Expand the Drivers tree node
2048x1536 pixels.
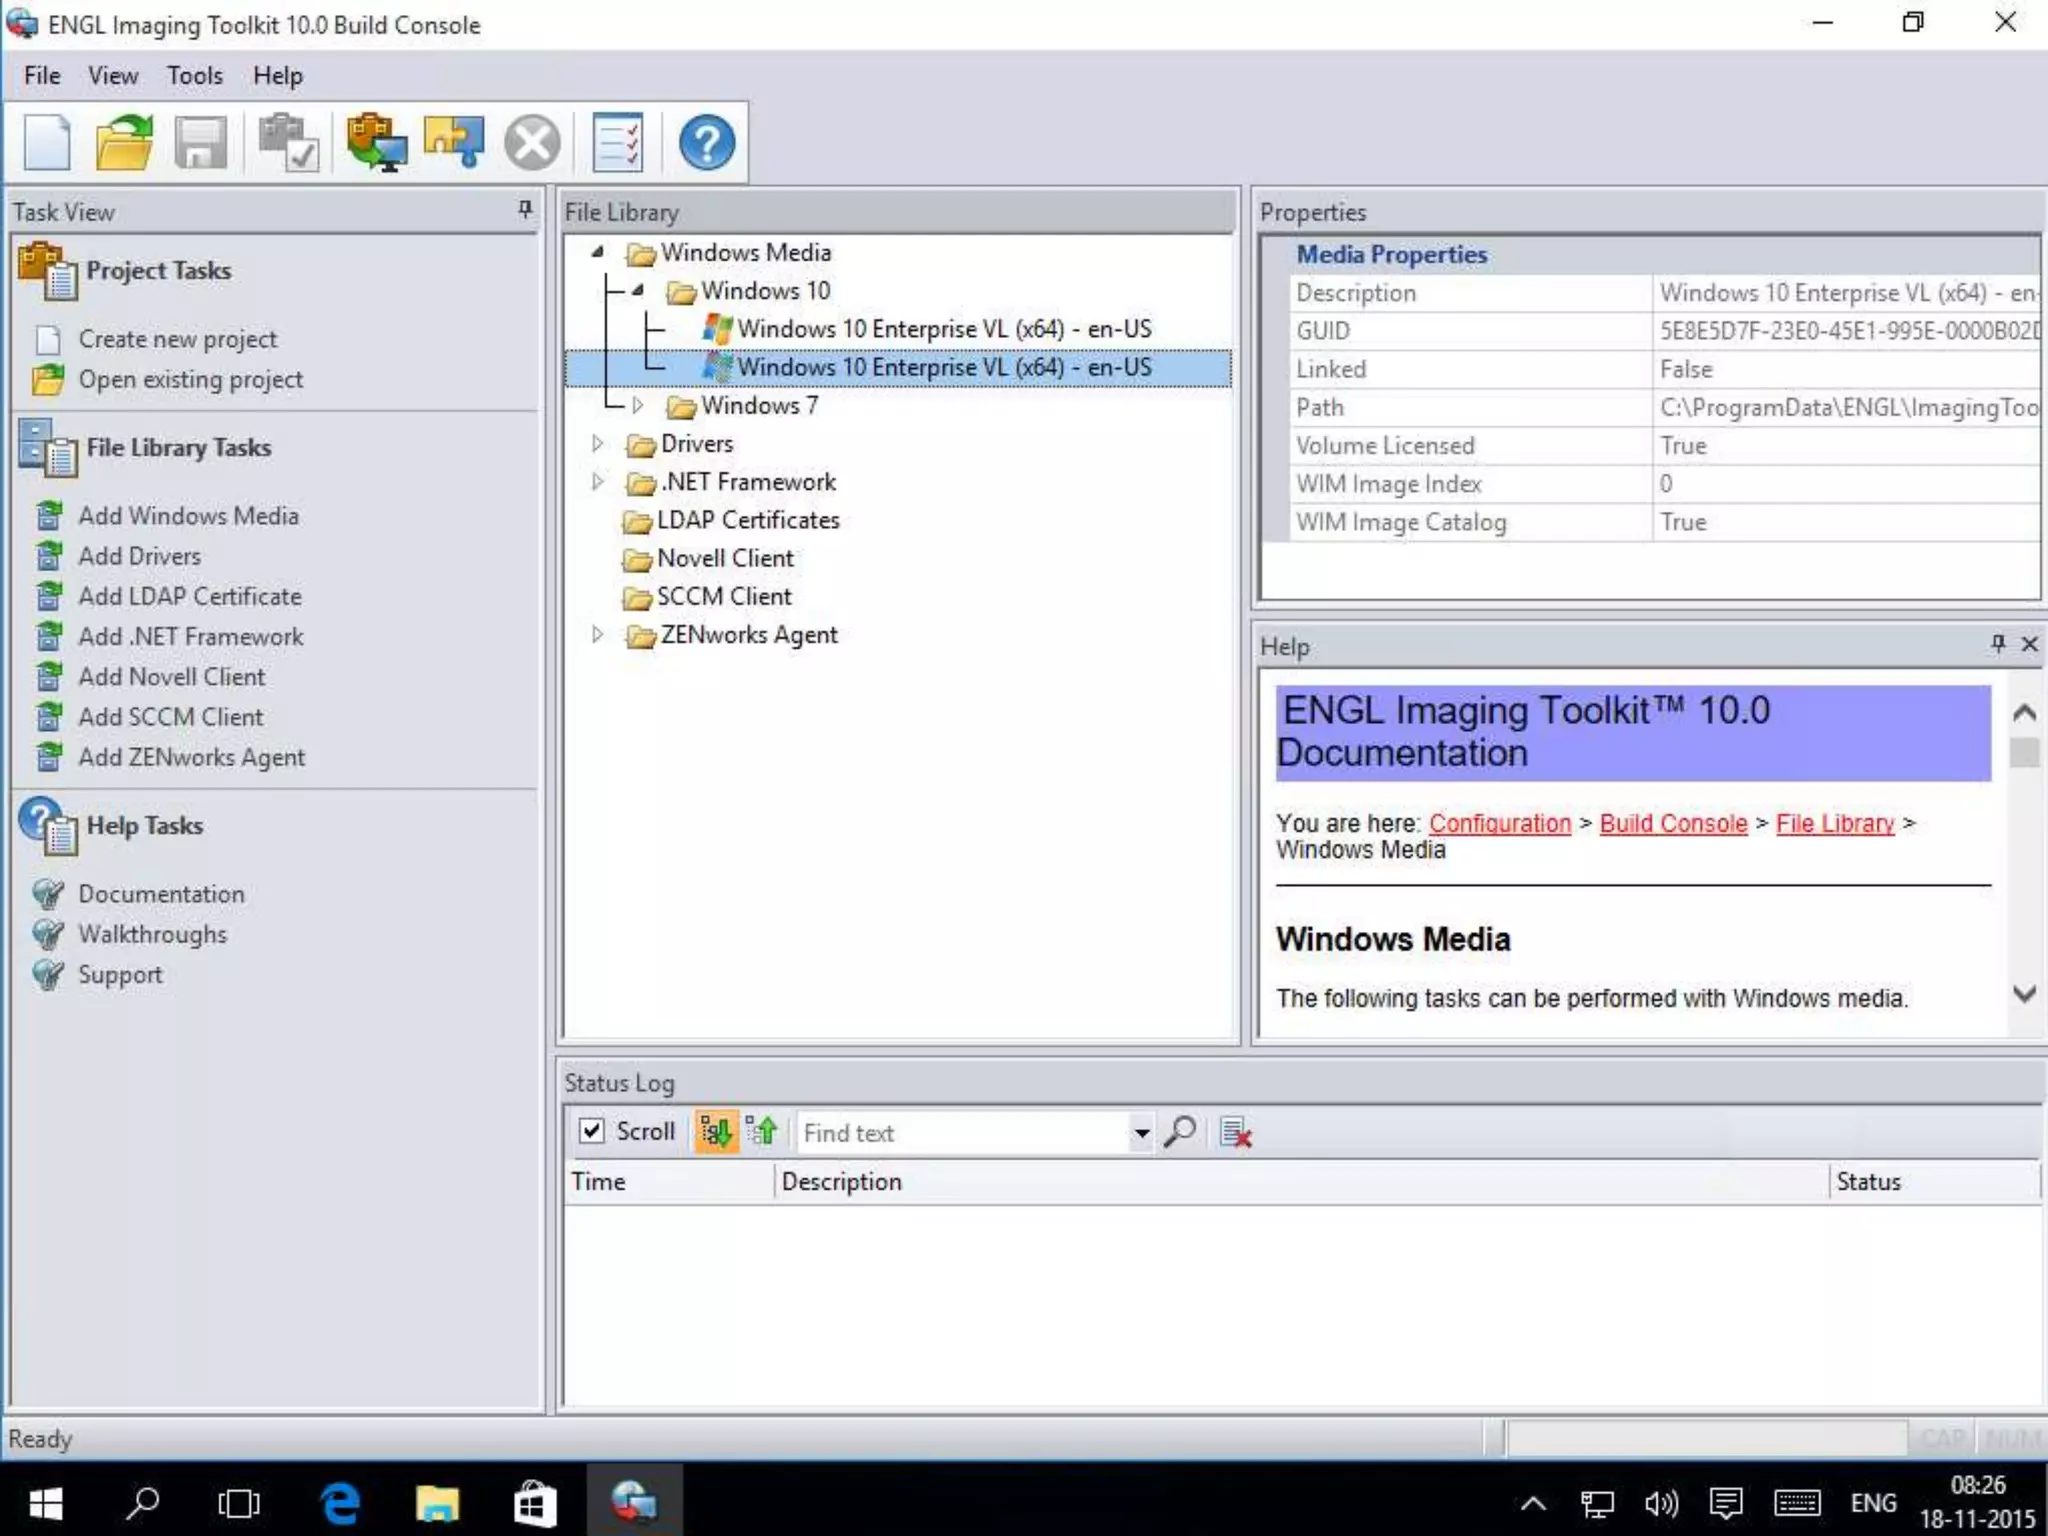(x=597, y=443)
